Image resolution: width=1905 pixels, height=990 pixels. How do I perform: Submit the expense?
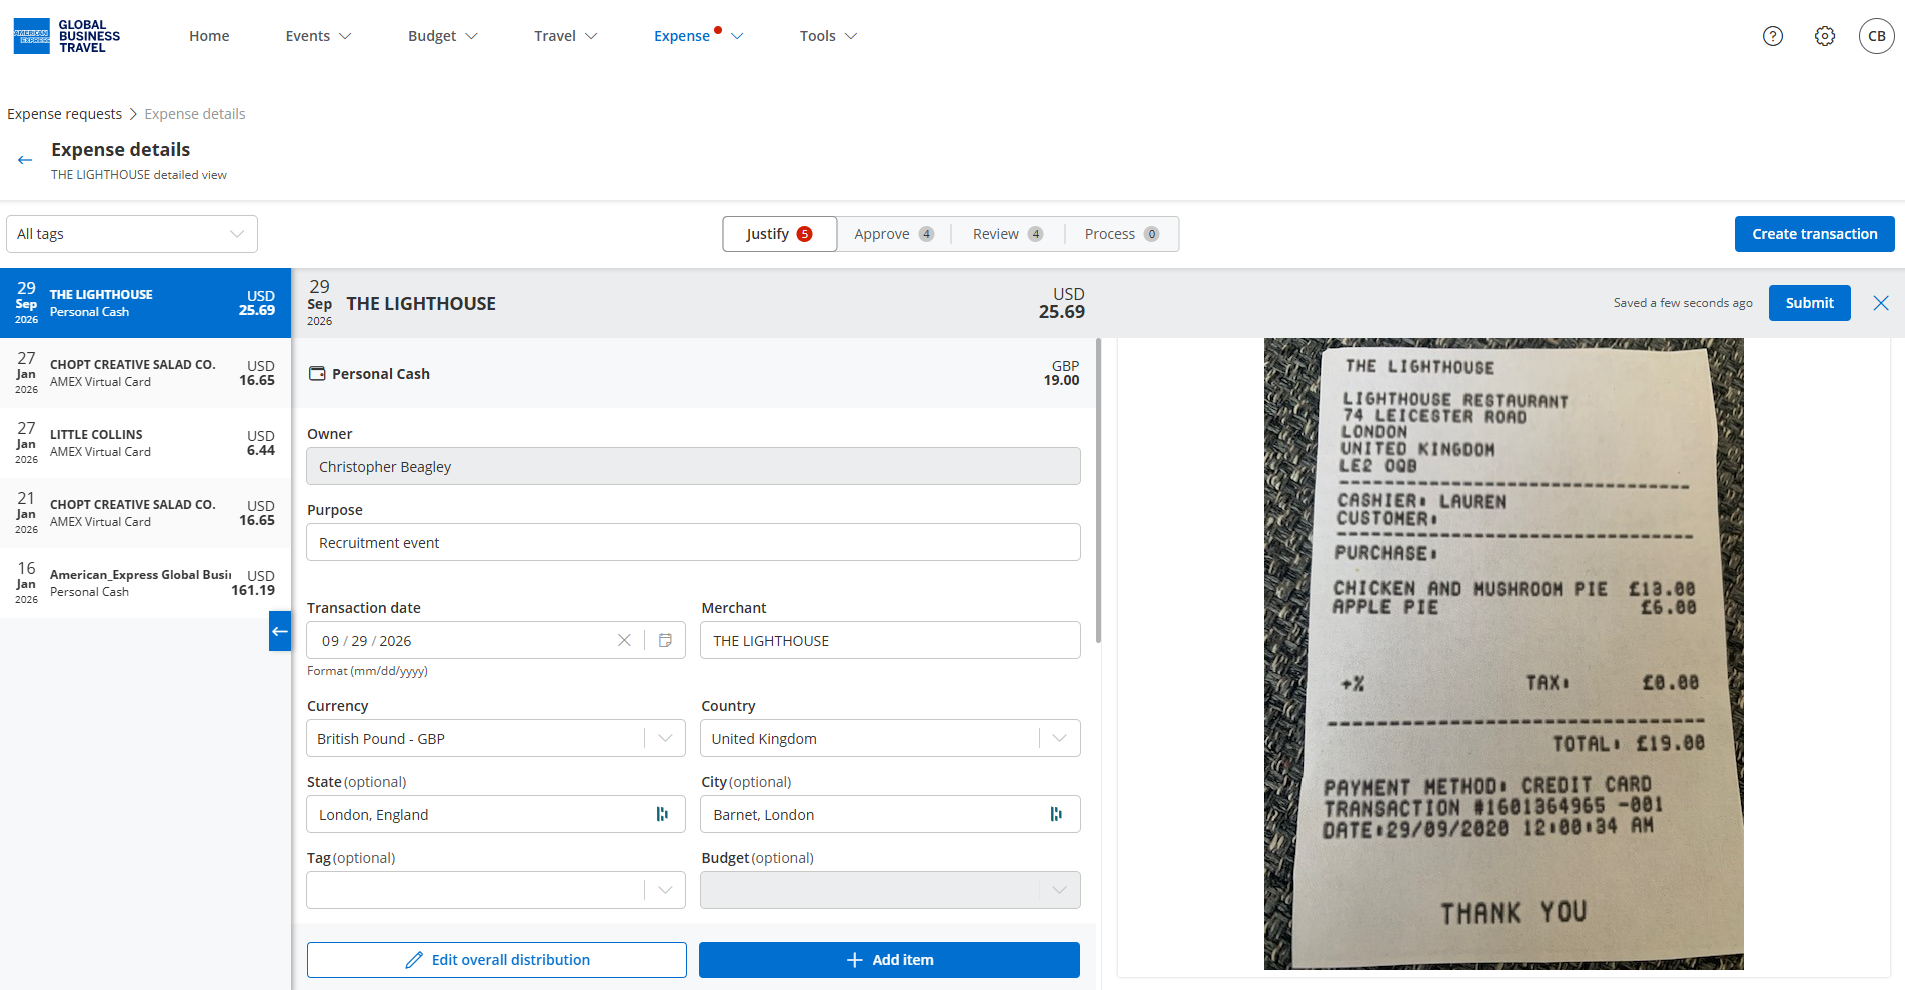[1810, 303]
